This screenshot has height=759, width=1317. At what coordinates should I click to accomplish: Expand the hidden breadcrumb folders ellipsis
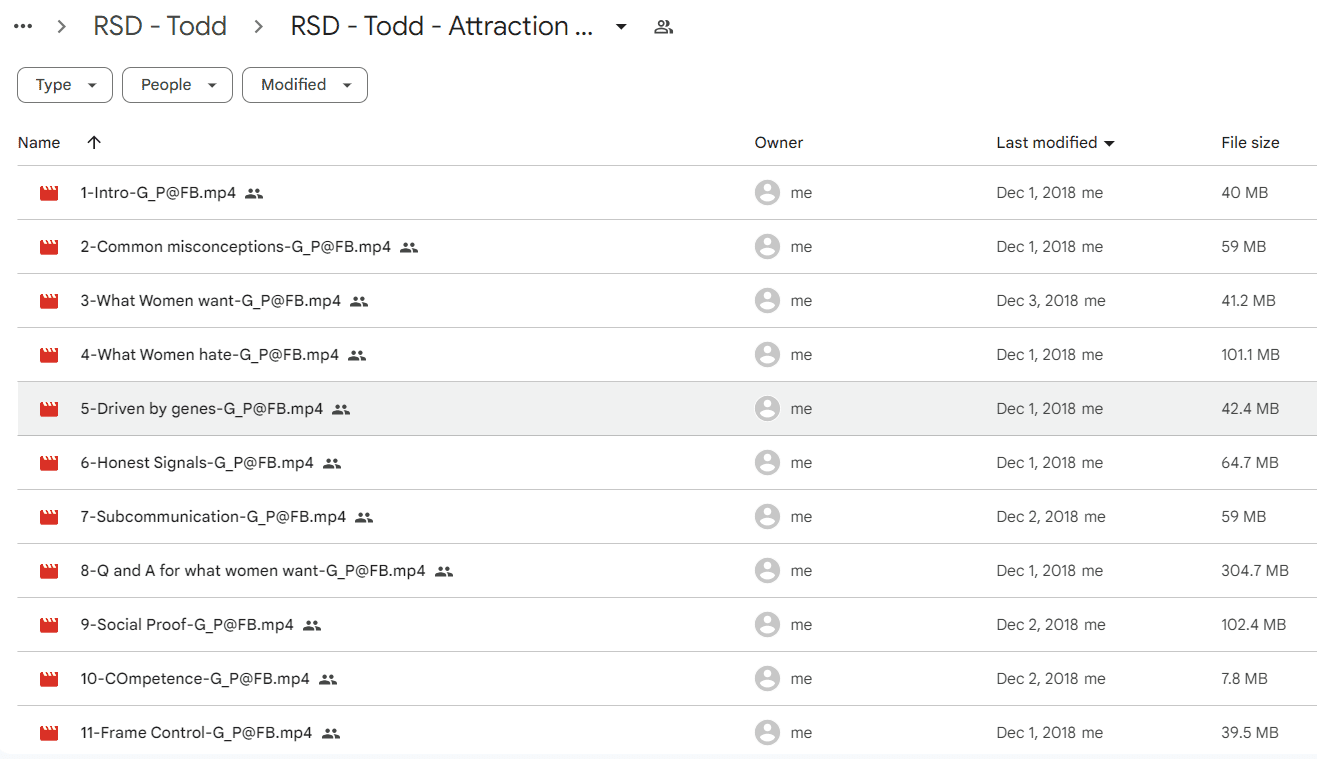[x=23, y=27]
